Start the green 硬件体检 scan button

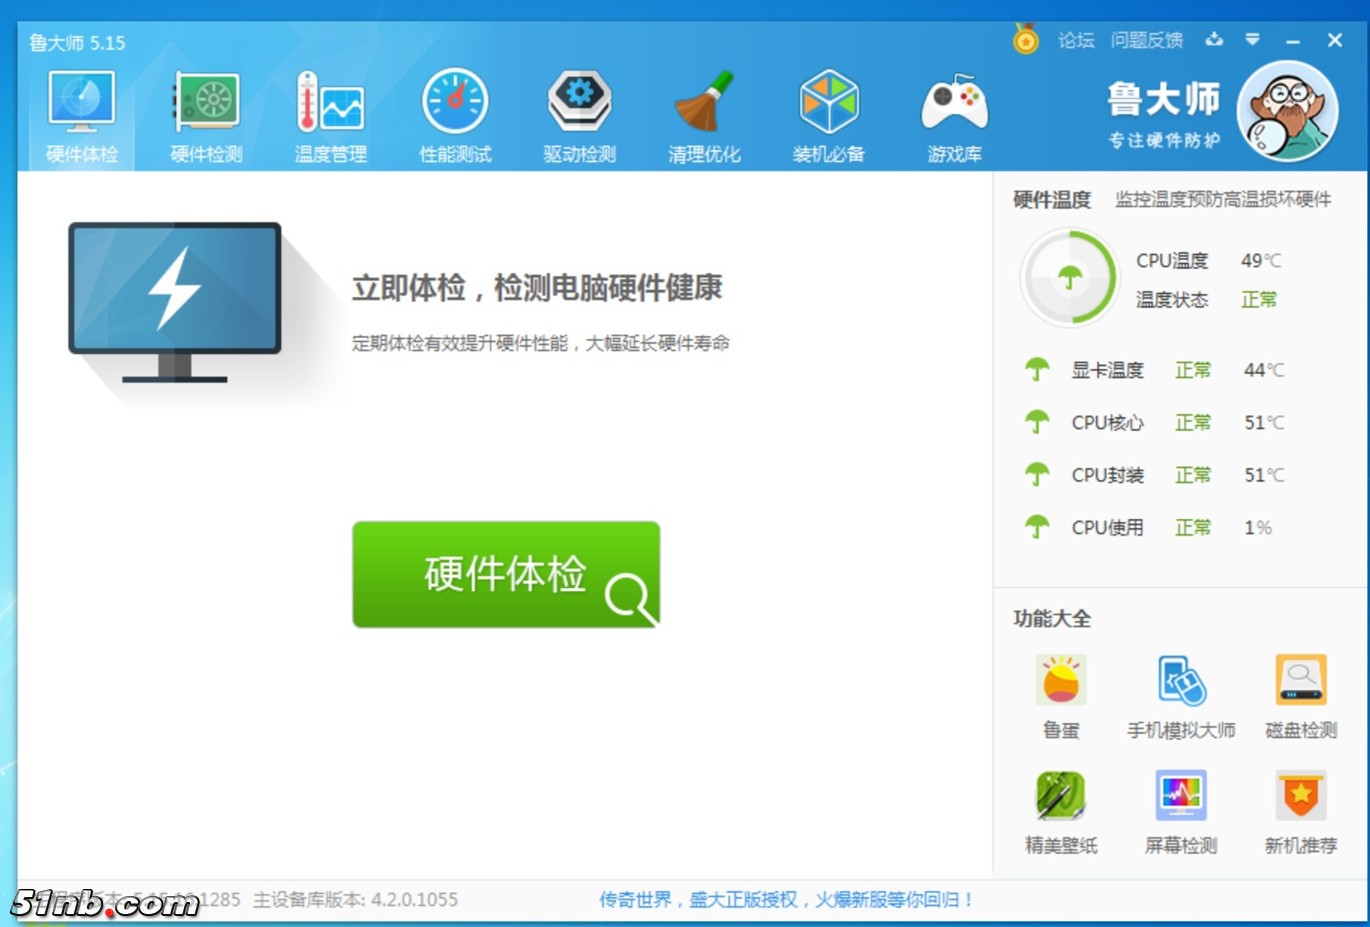(x=506, y=574)
